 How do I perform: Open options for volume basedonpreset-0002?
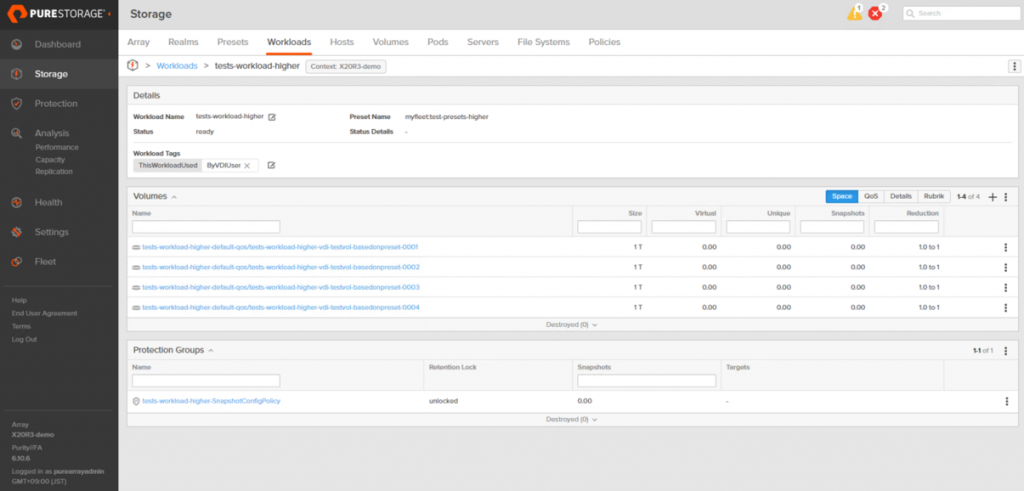click(x=1006, y=267)
